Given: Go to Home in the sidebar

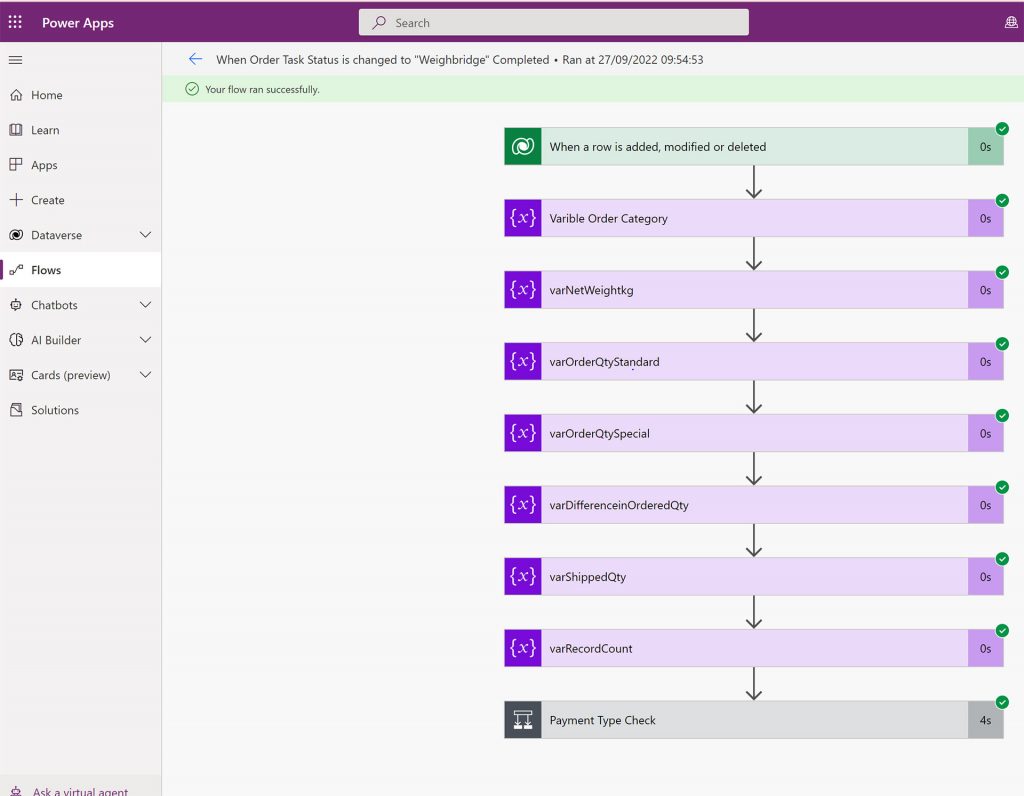Looking at the screenshot, I should click(x=46, y=95).
